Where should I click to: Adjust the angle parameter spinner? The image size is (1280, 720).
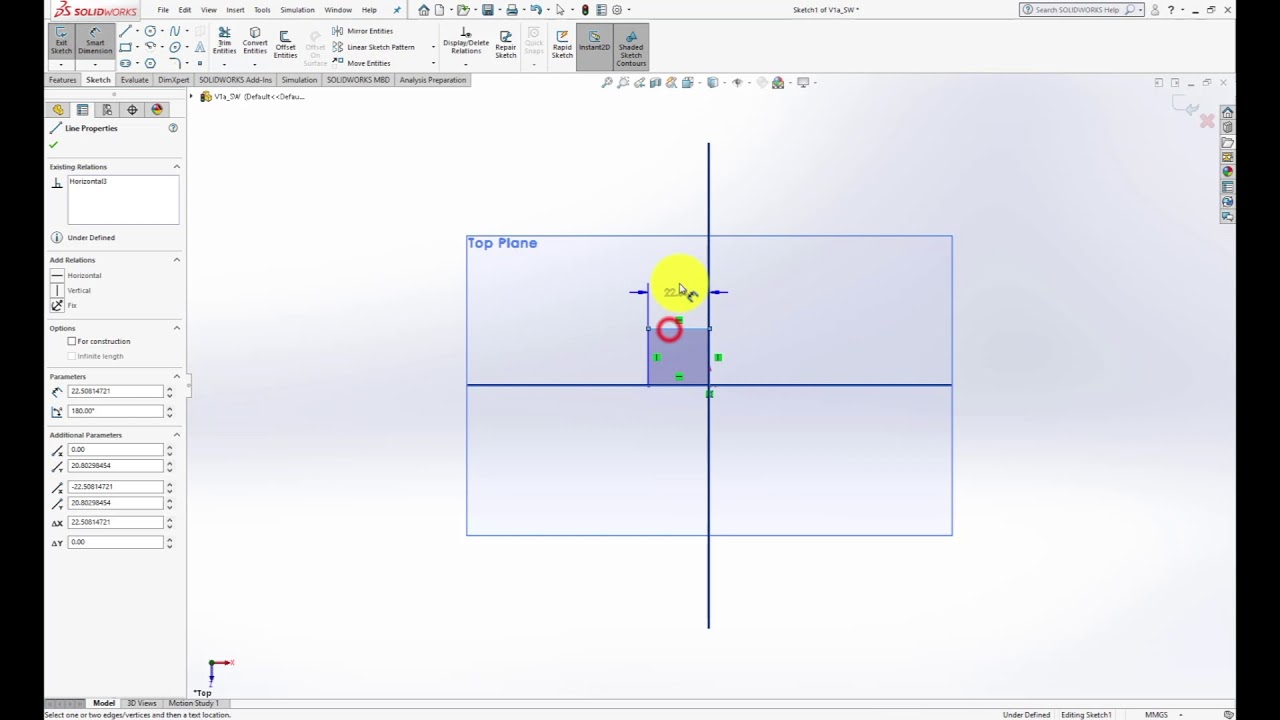tap(169, 411)
